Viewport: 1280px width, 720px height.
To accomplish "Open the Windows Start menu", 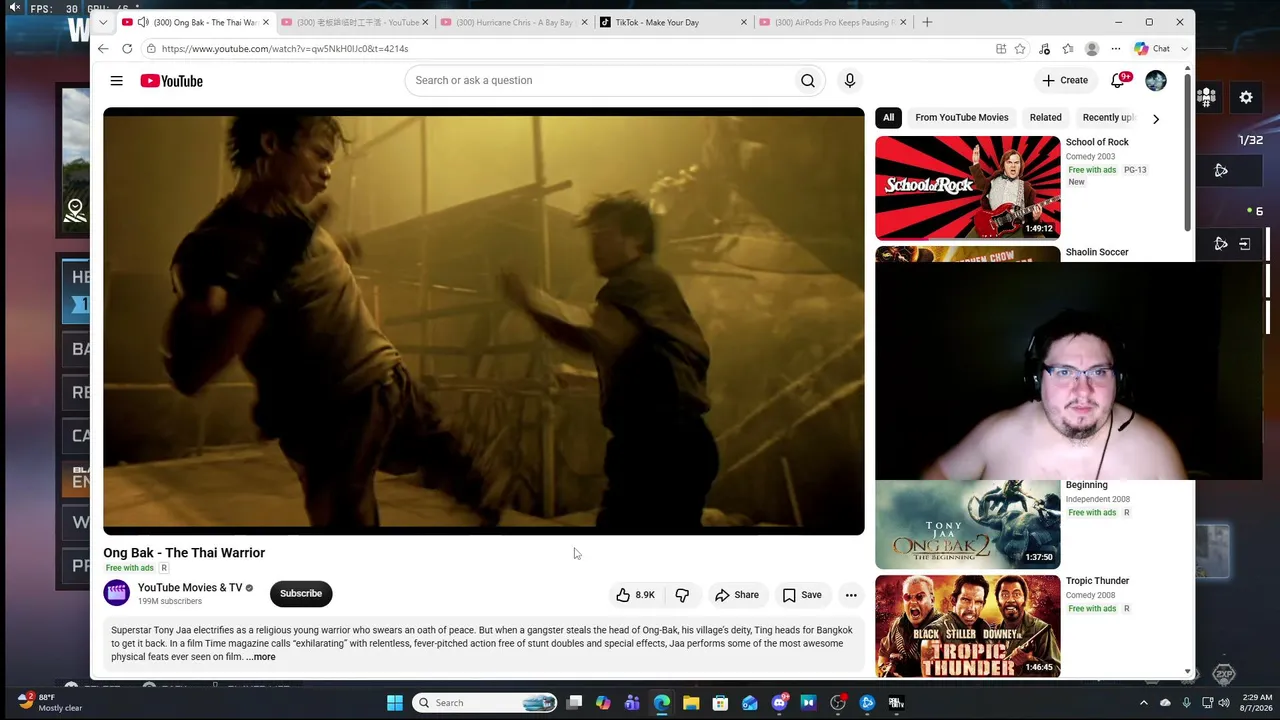I will [x=395, y=703].
